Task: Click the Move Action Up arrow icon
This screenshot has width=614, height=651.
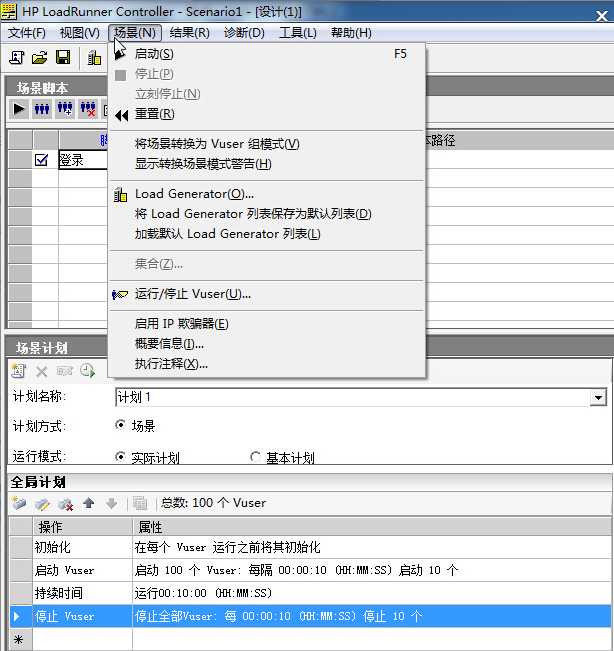Action: pos(88,503)
